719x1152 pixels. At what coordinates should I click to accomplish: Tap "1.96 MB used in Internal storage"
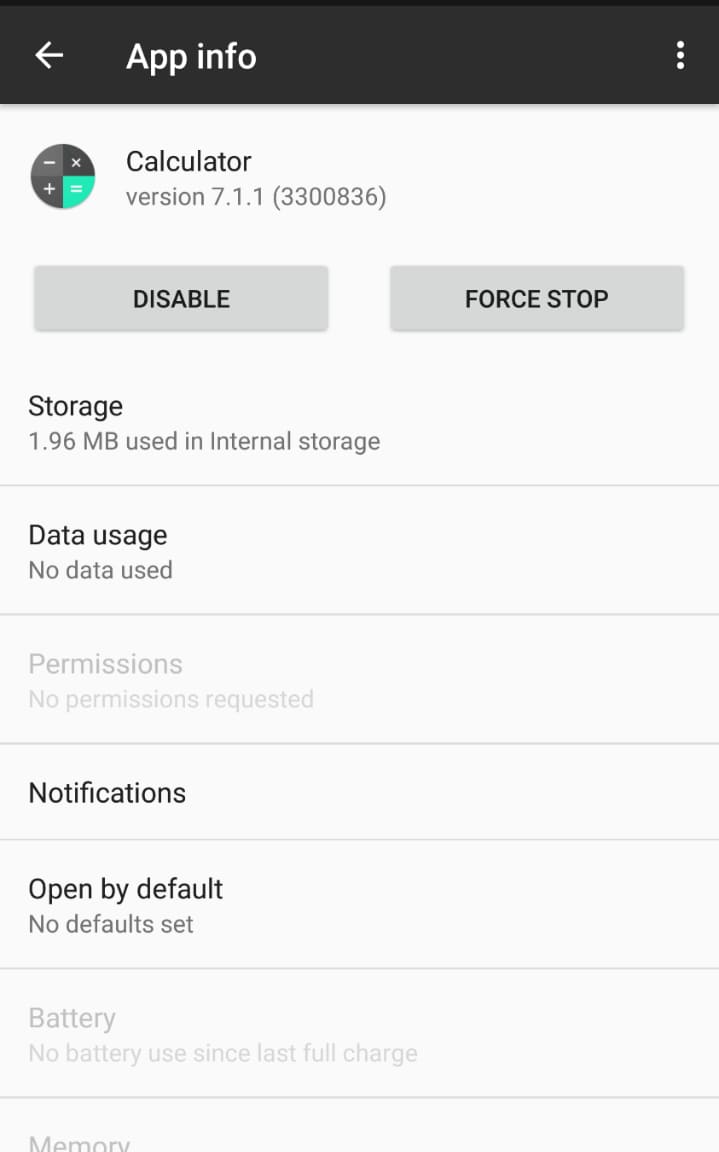[x=204, y=441]
